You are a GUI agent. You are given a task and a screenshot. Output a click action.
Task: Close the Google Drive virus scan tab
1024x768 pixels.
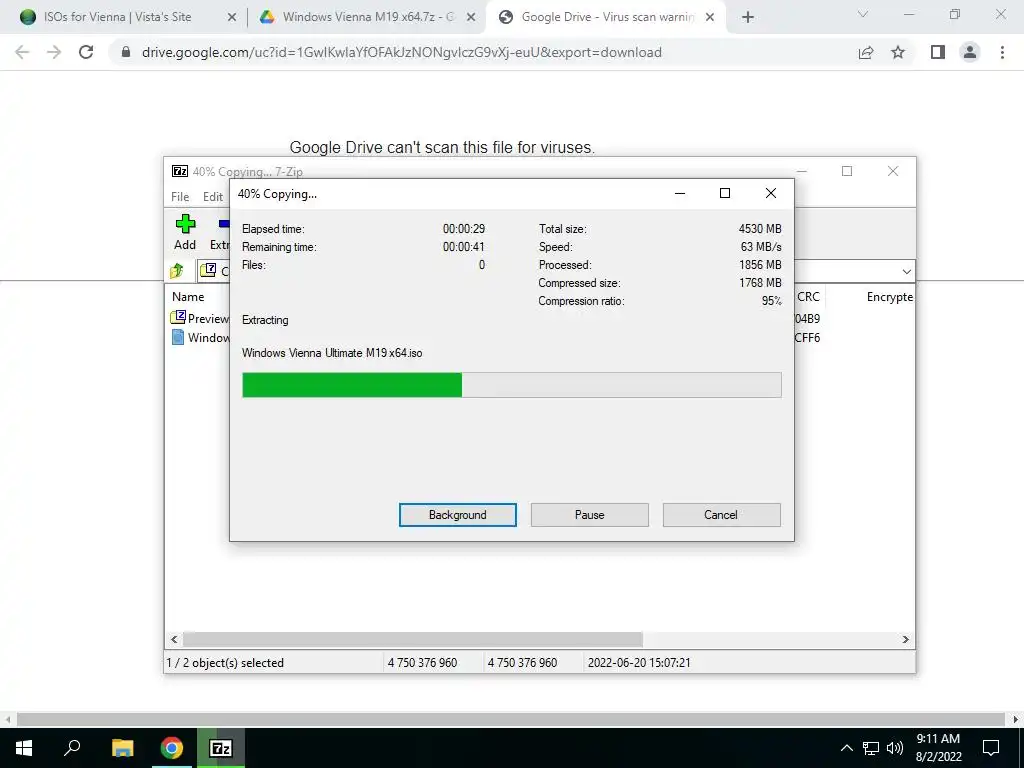(x=710, y=18)
